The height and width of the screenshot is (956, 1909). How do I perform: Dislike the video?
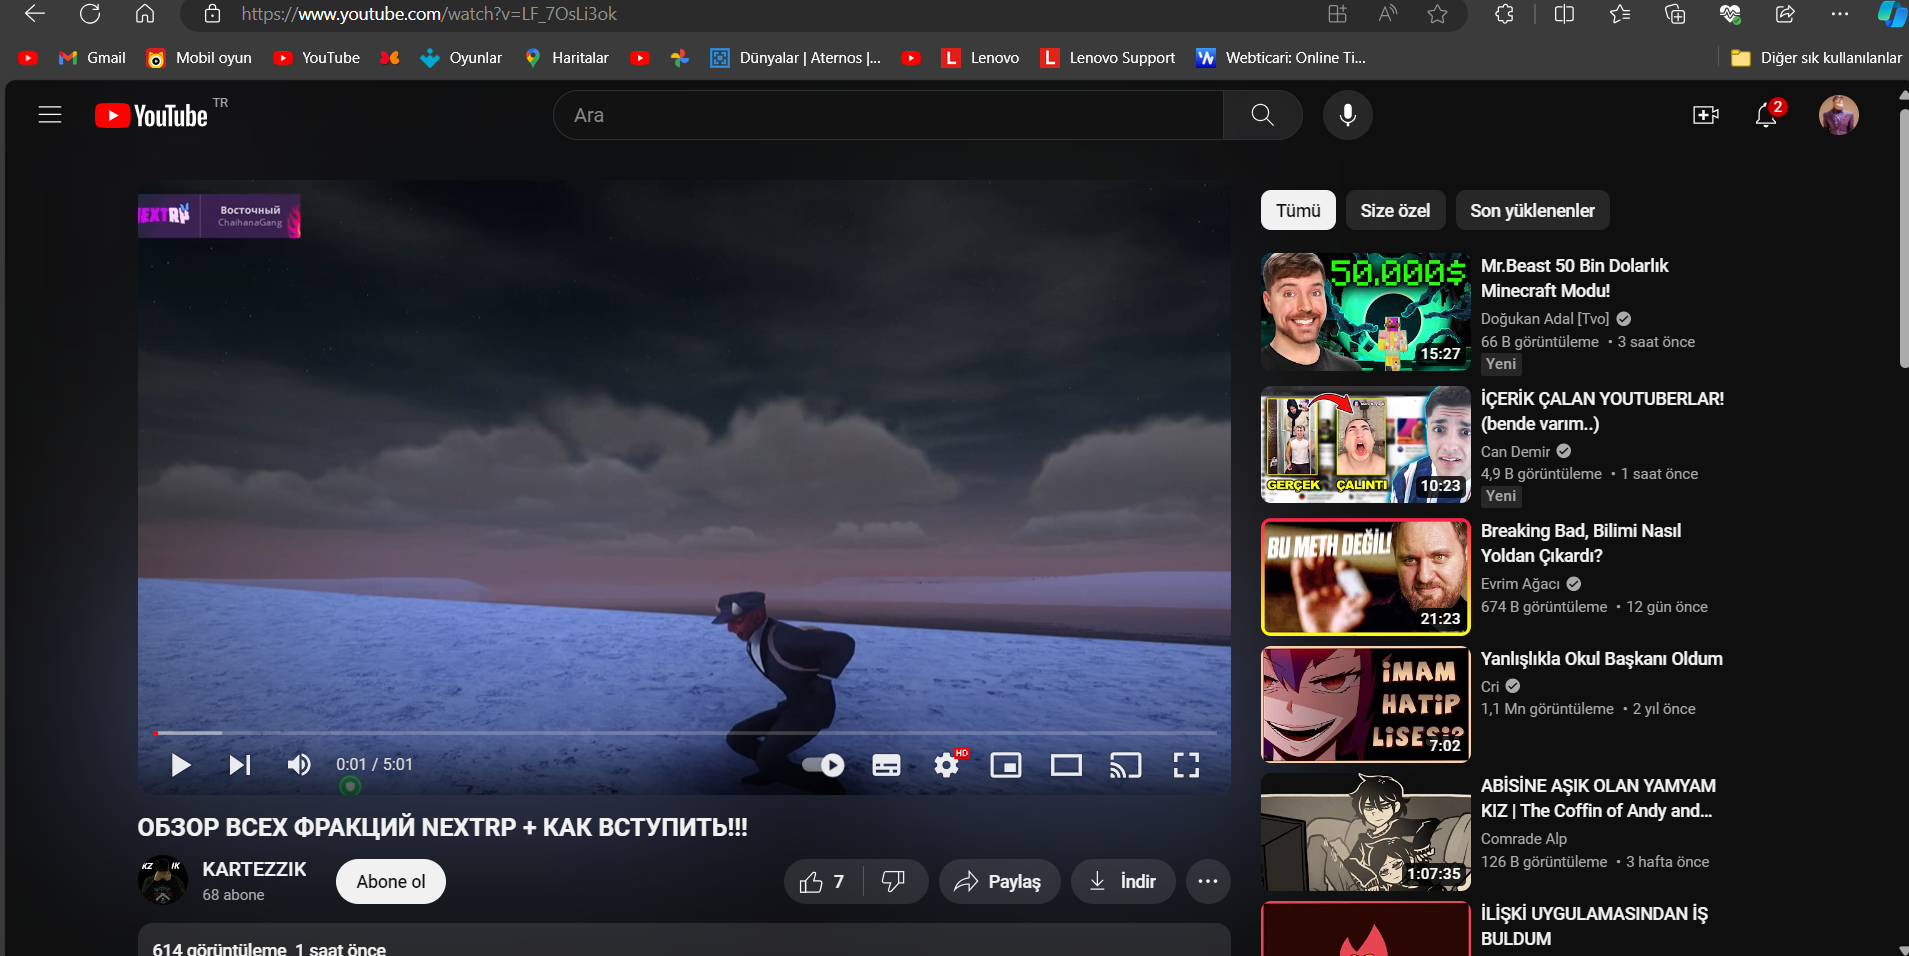[894, 881]
